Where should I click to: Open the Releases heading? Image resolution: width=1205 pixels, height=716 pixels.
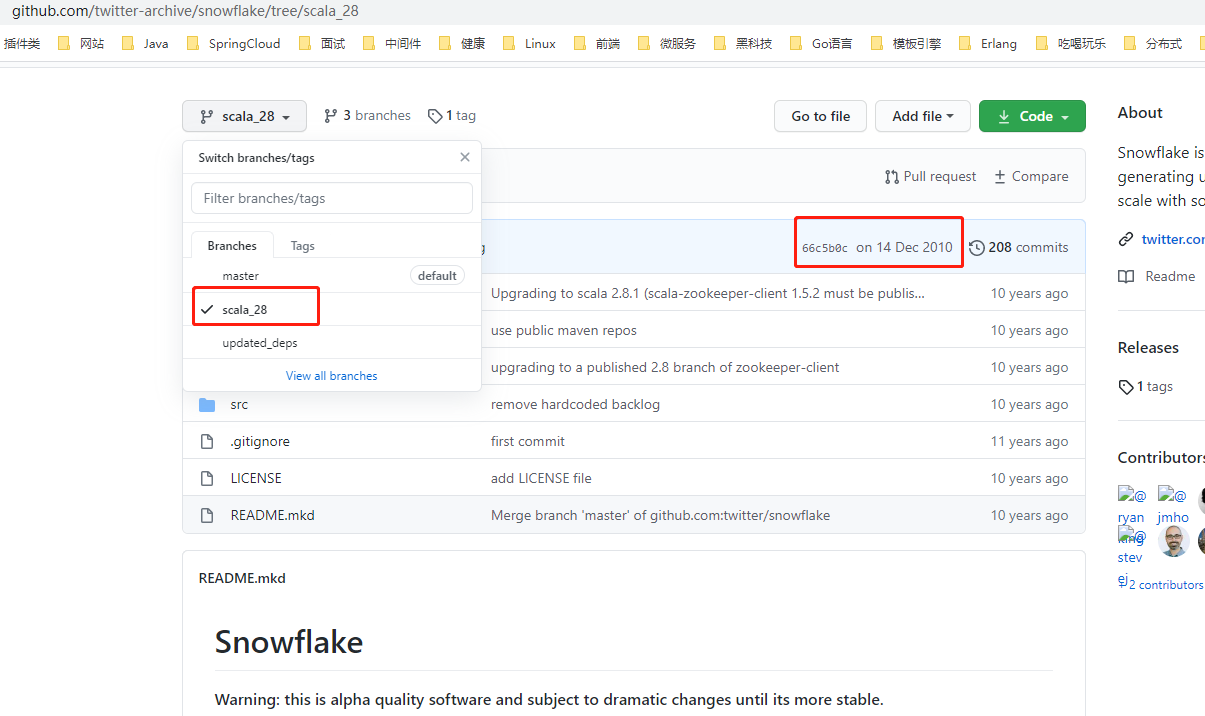click(1148, 347)
